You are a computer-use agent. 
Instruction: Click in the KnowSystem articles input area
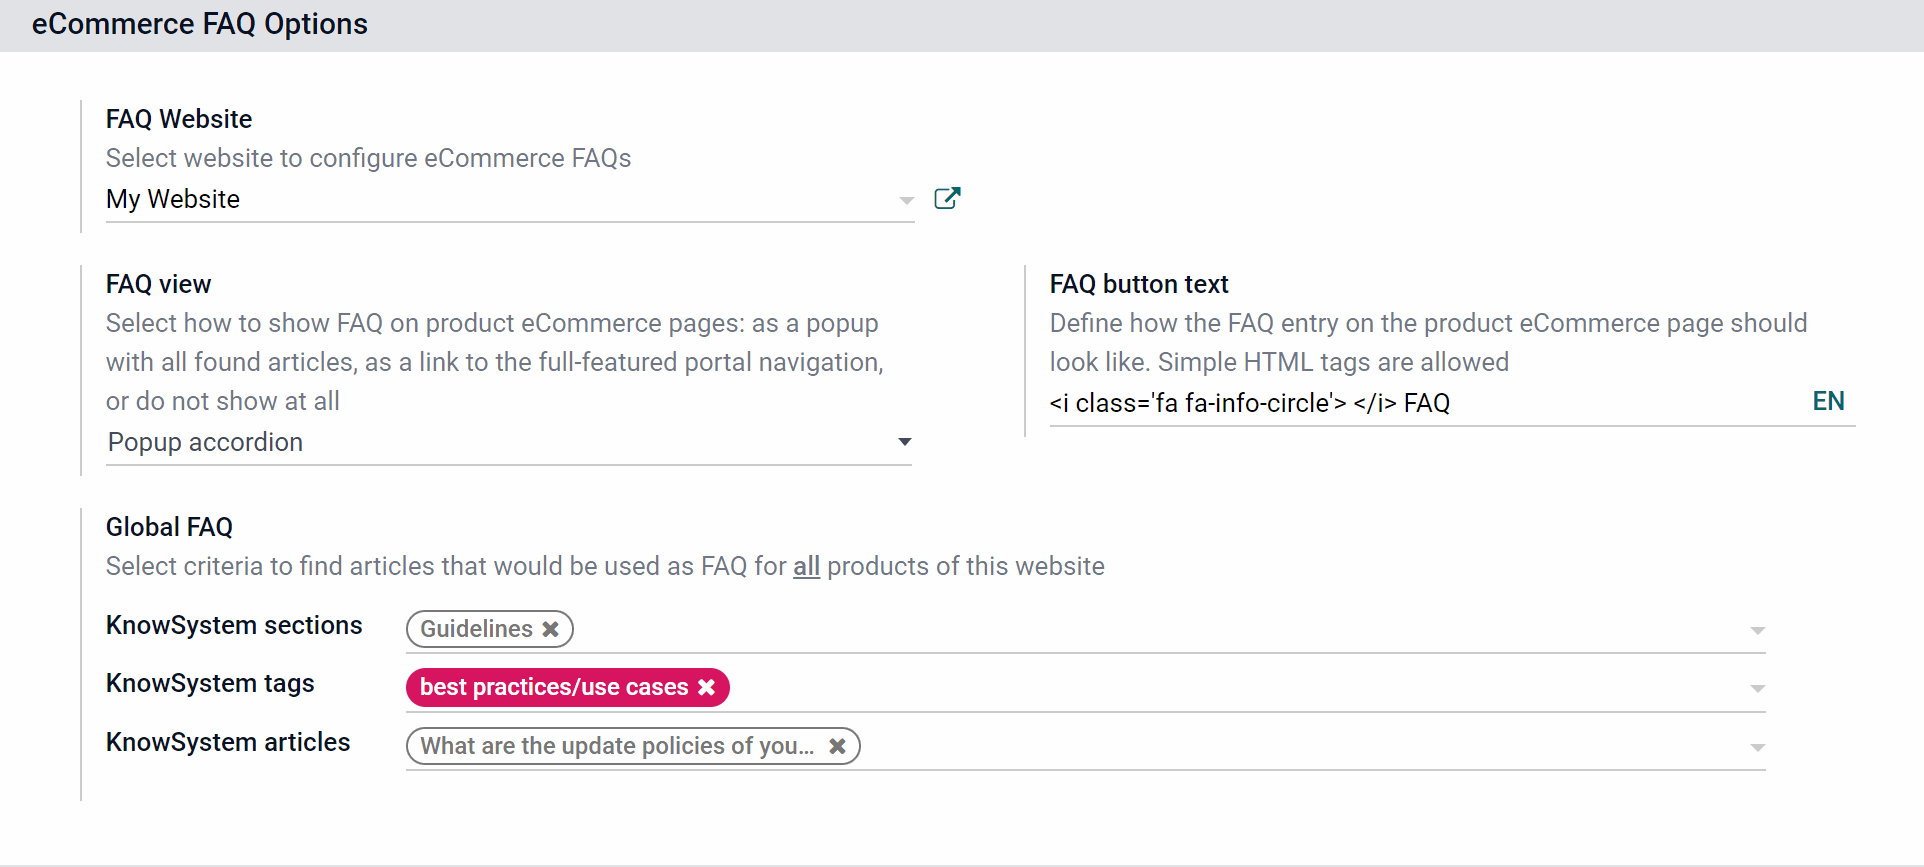[x=1303, y=747]
